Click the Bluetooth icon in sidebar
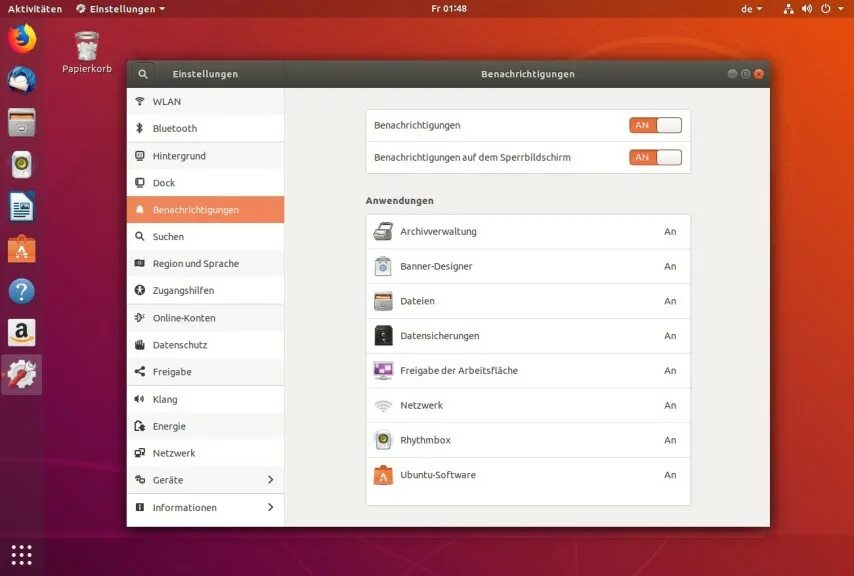Screen dimensions: 854x576 tap(139, 128)
